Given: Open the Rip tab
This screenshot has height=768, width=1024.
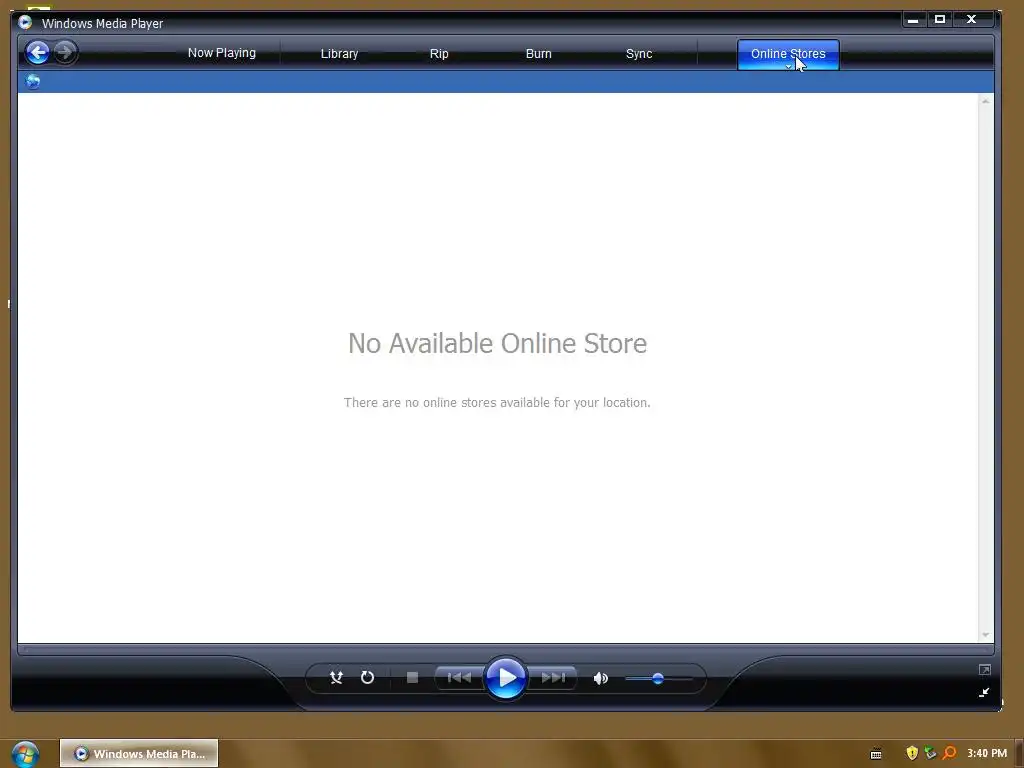Looking at the screenshot, I should point(439,54).
